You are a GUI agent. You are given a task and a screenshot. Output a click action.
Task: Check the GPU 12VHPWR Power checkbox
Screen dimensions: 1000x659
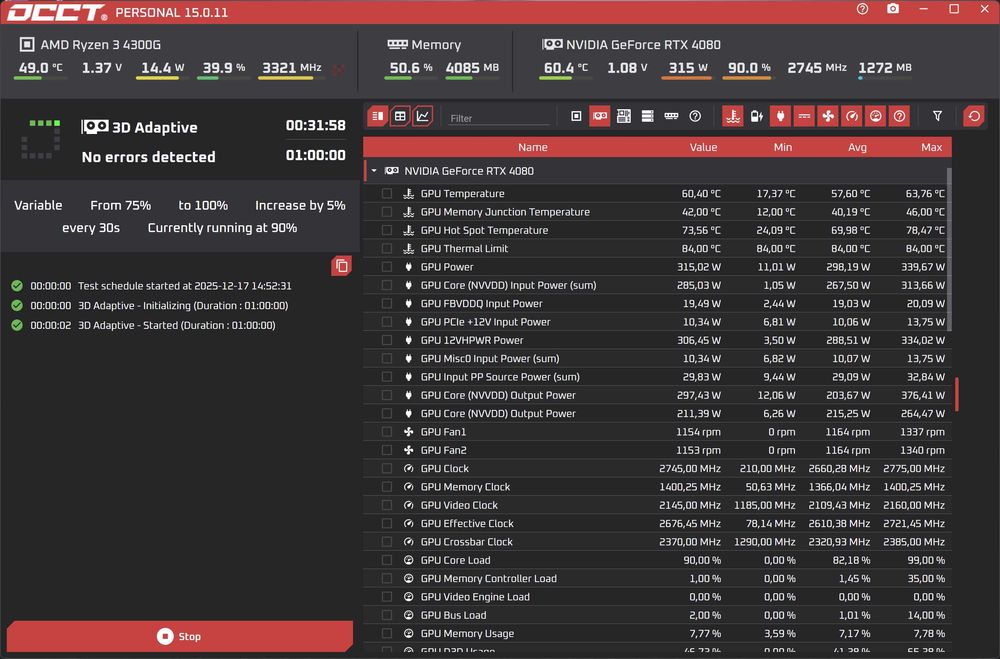[387, 340]
